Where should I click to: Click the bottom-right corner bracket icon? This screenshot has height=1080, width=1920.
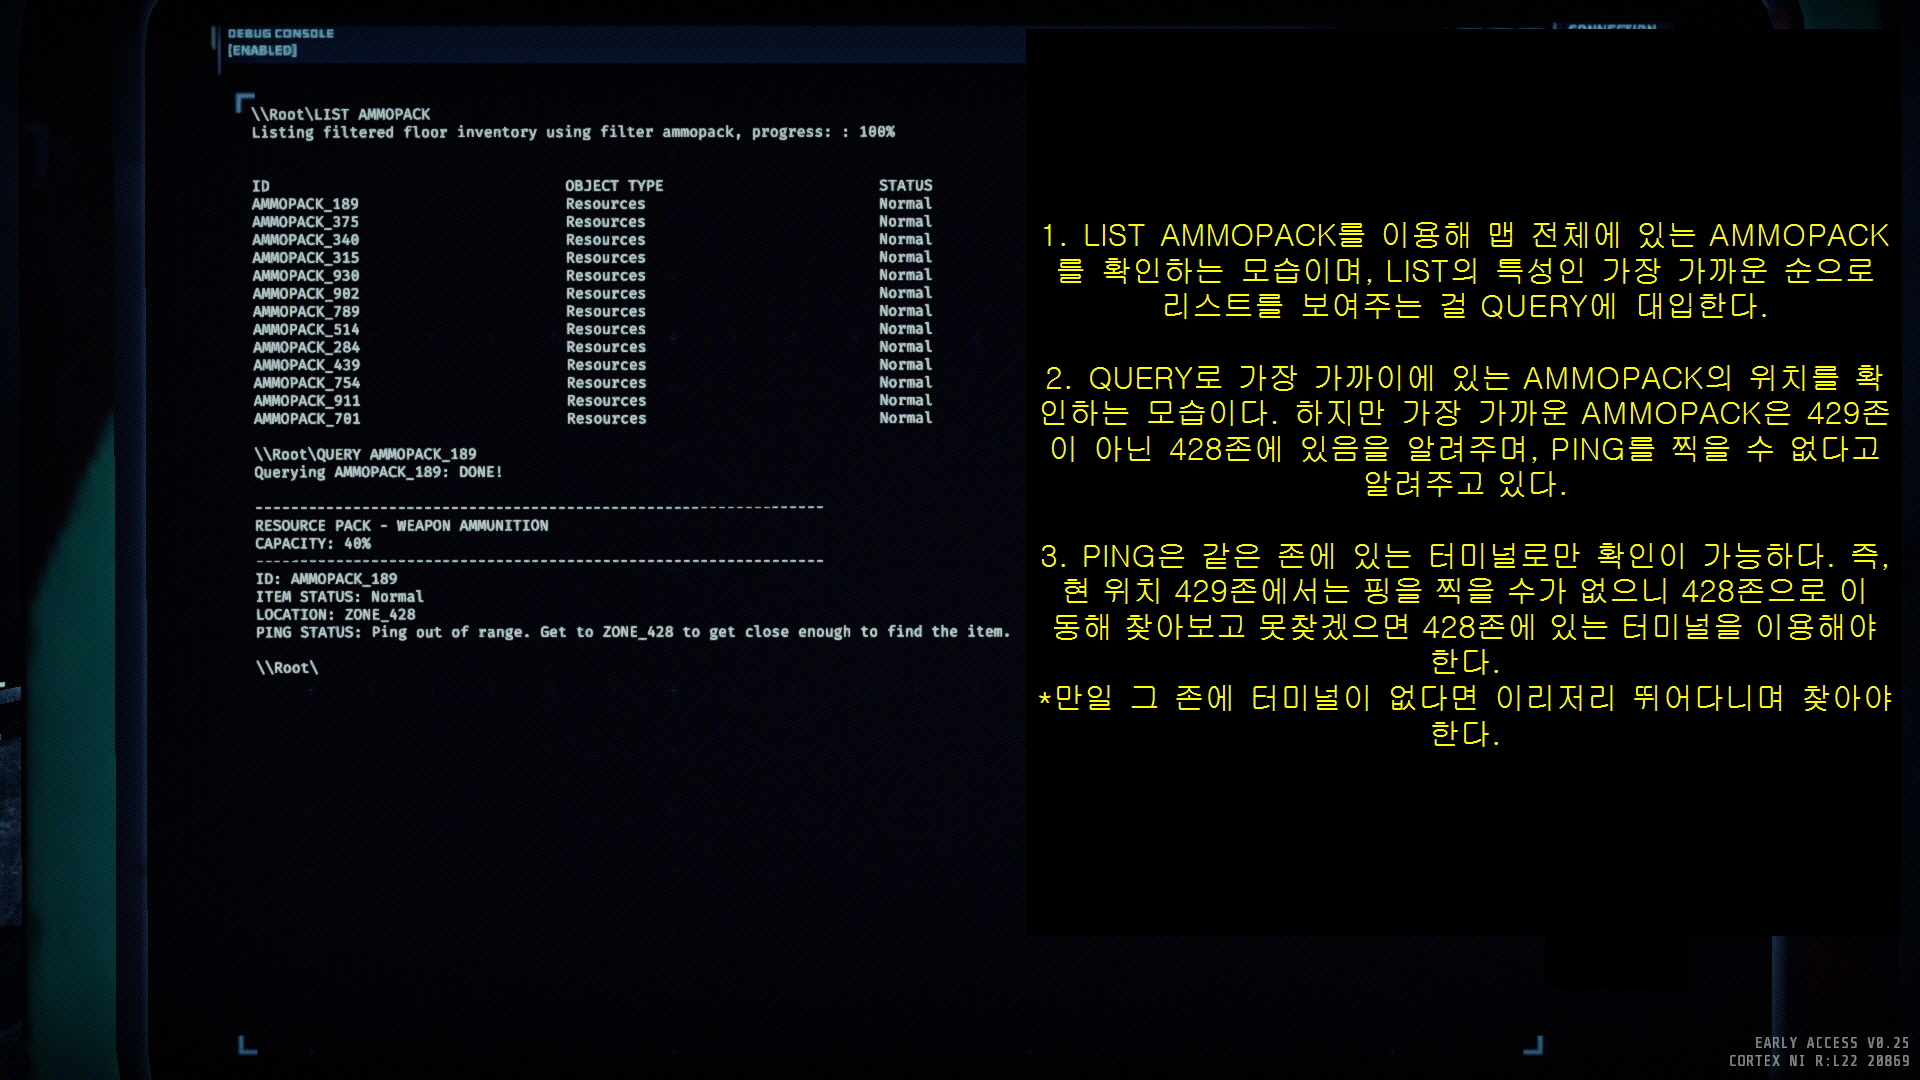pyautogui.click(x=1533, y=1046)
